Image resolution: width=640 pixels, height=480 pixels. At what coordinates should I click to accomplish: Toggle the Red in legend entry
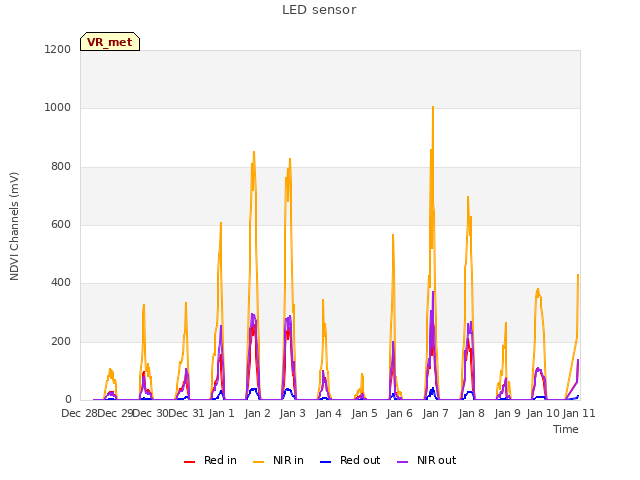click(210, 460)
